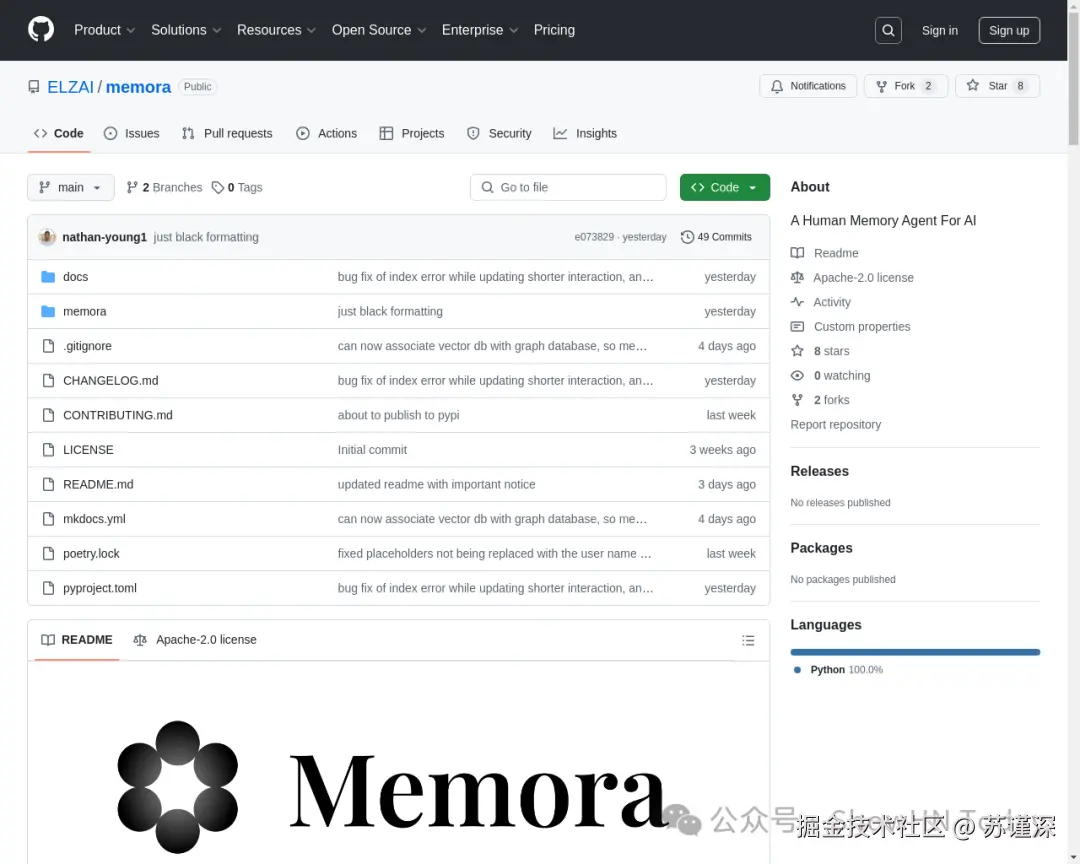Click the Notifications bell icon

click(x=776, y=86)
